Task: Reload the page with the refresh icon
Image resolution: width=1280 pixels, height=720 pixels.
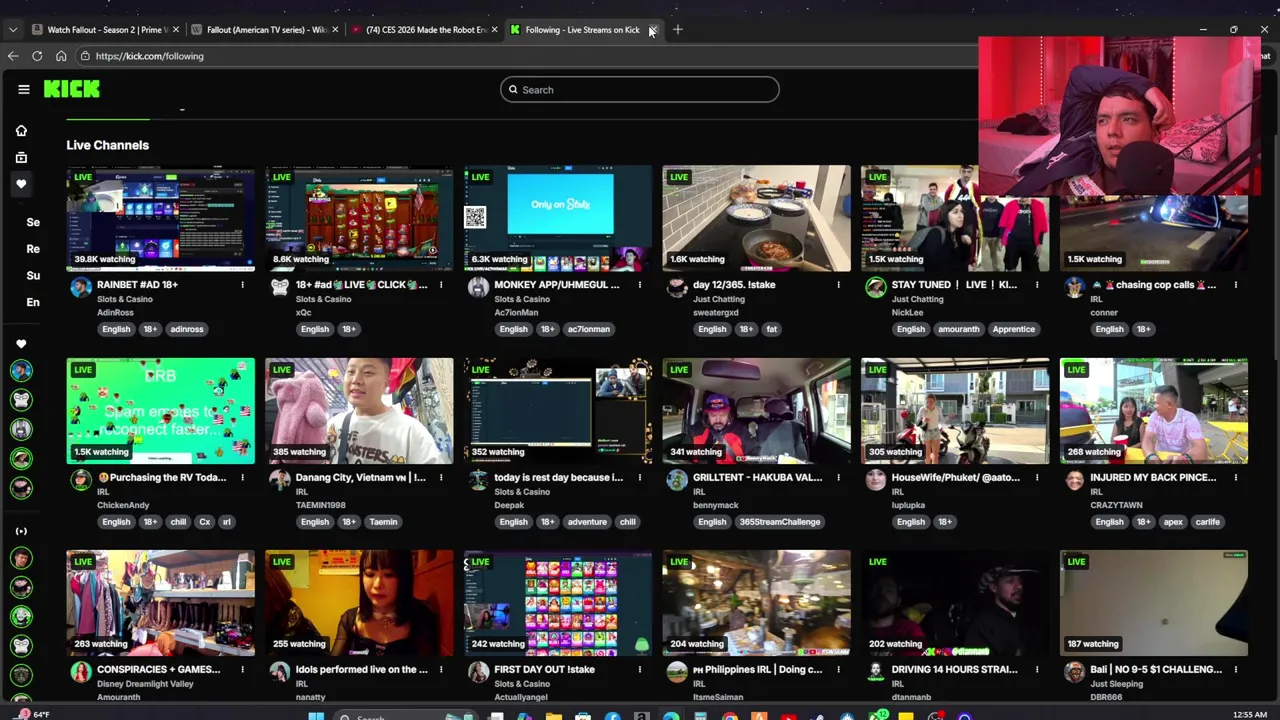Action: pyautogui.click(x=37, y=56)
